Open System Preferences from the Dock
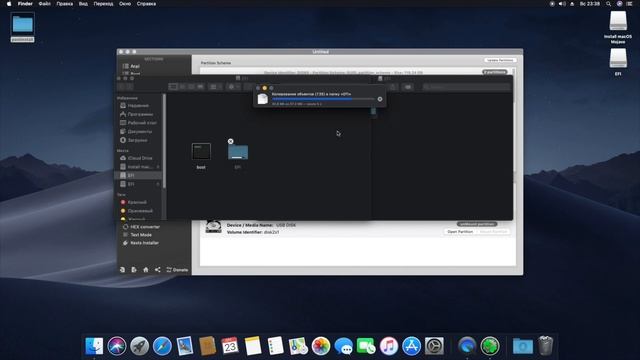Image resolution: width=640 pixels, height=360 pixels. pyautogui.click(x=434, y=346)
